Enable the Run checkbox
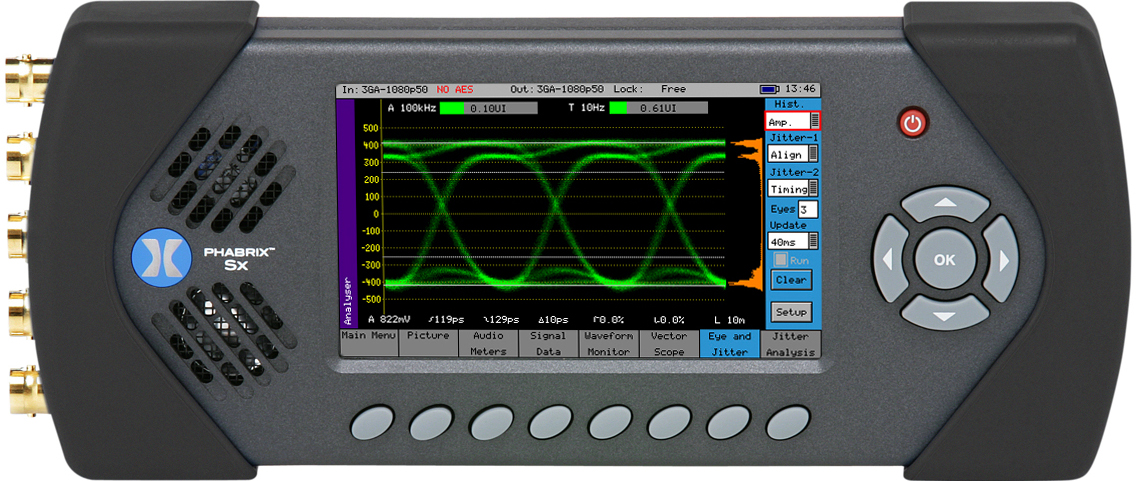The image size is (1138, 481). click(781, 260)
